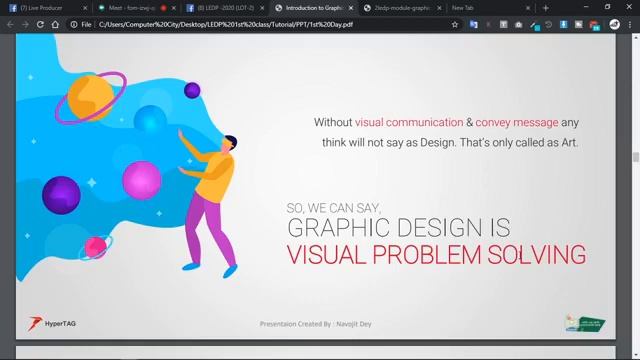Click the scrollbar up arrow
640x360 pixels.
coord(636,38)
